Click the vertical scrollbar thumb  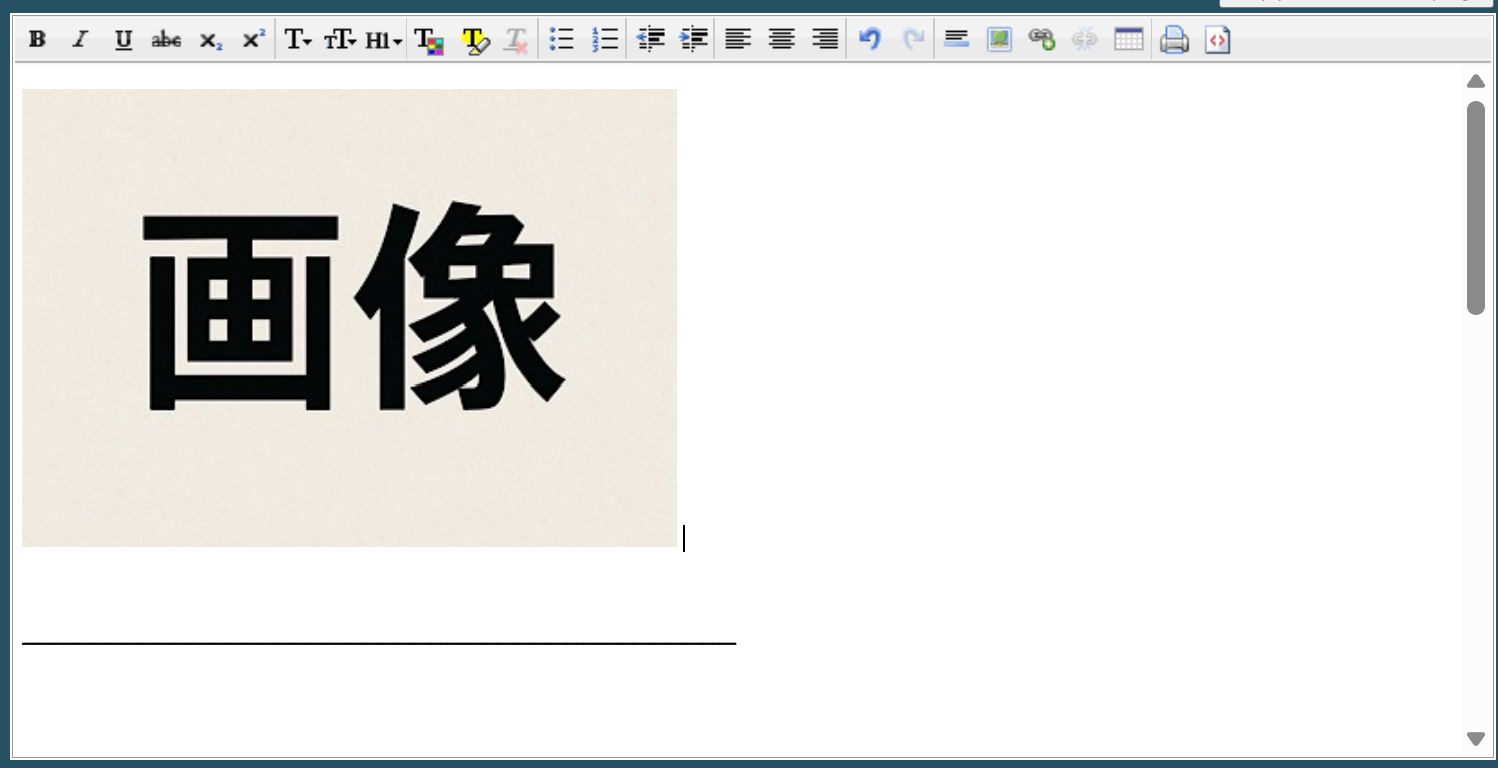click(1476, 207)
